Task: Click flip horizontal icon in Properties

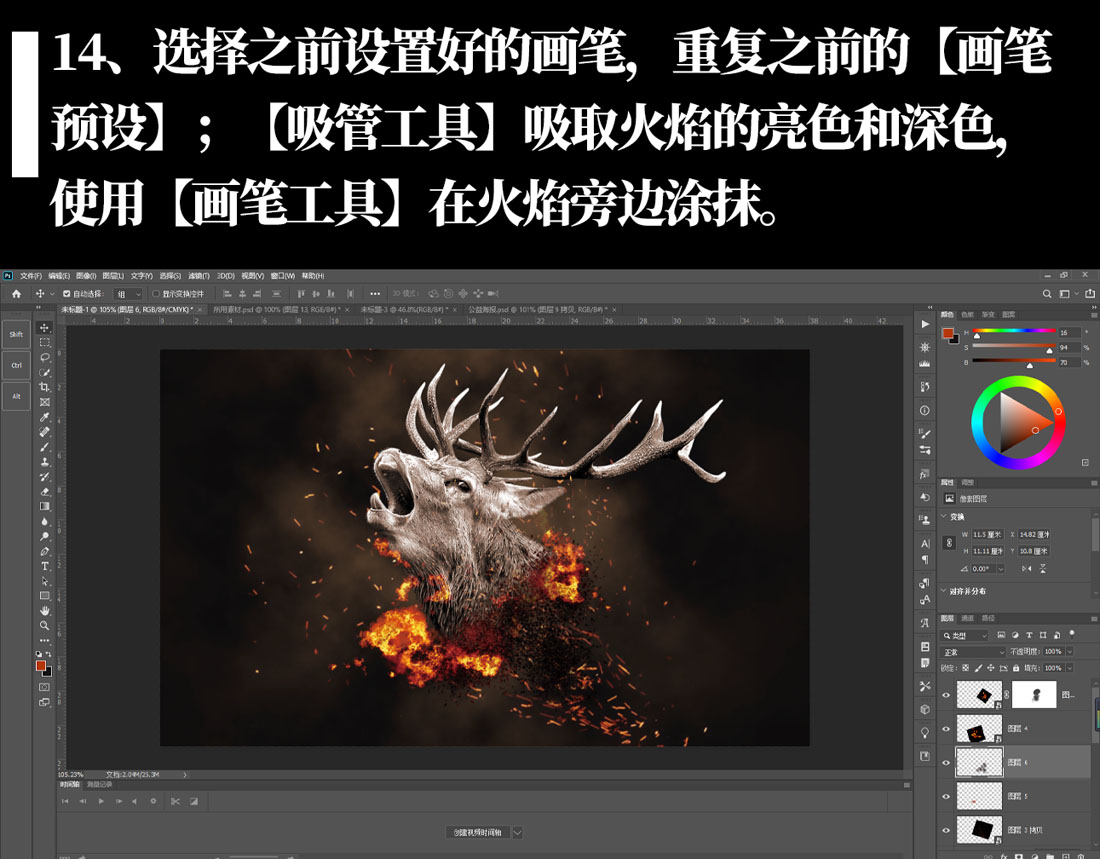Action: pos(1026,568)
